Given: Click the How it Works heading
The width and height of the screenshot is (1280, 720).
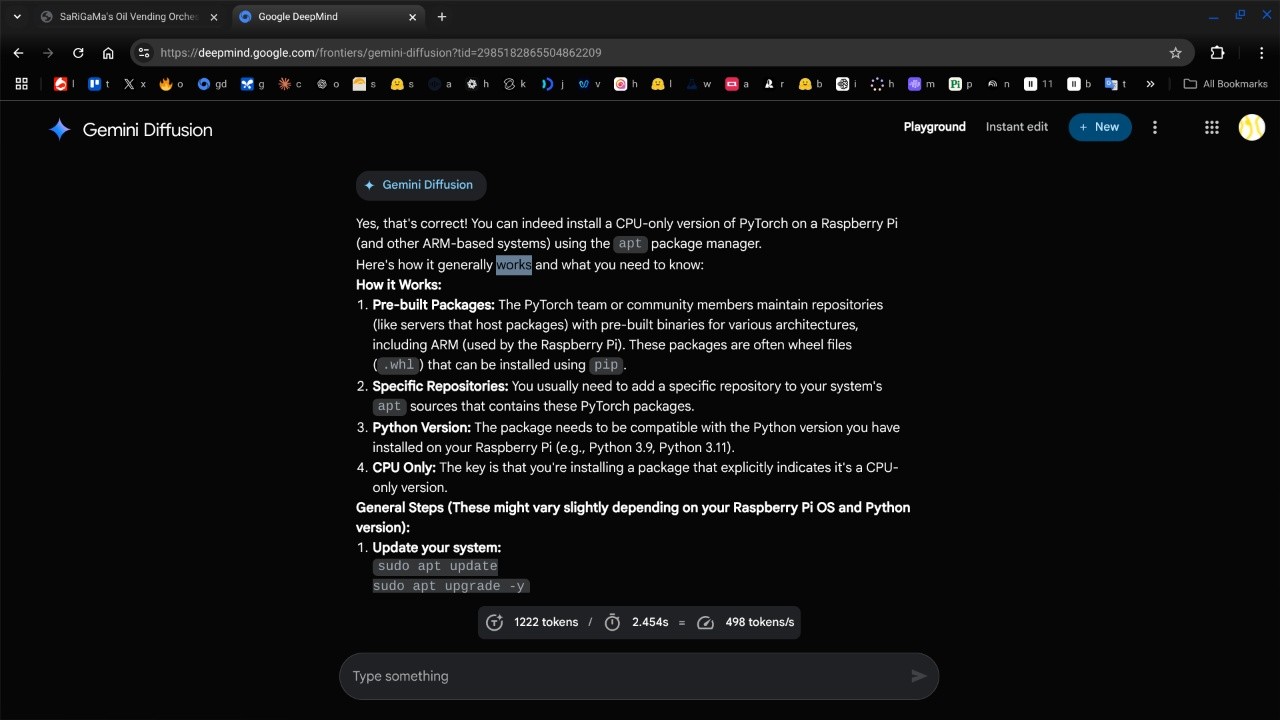Looking at the screenshot, I should point(398,285).
